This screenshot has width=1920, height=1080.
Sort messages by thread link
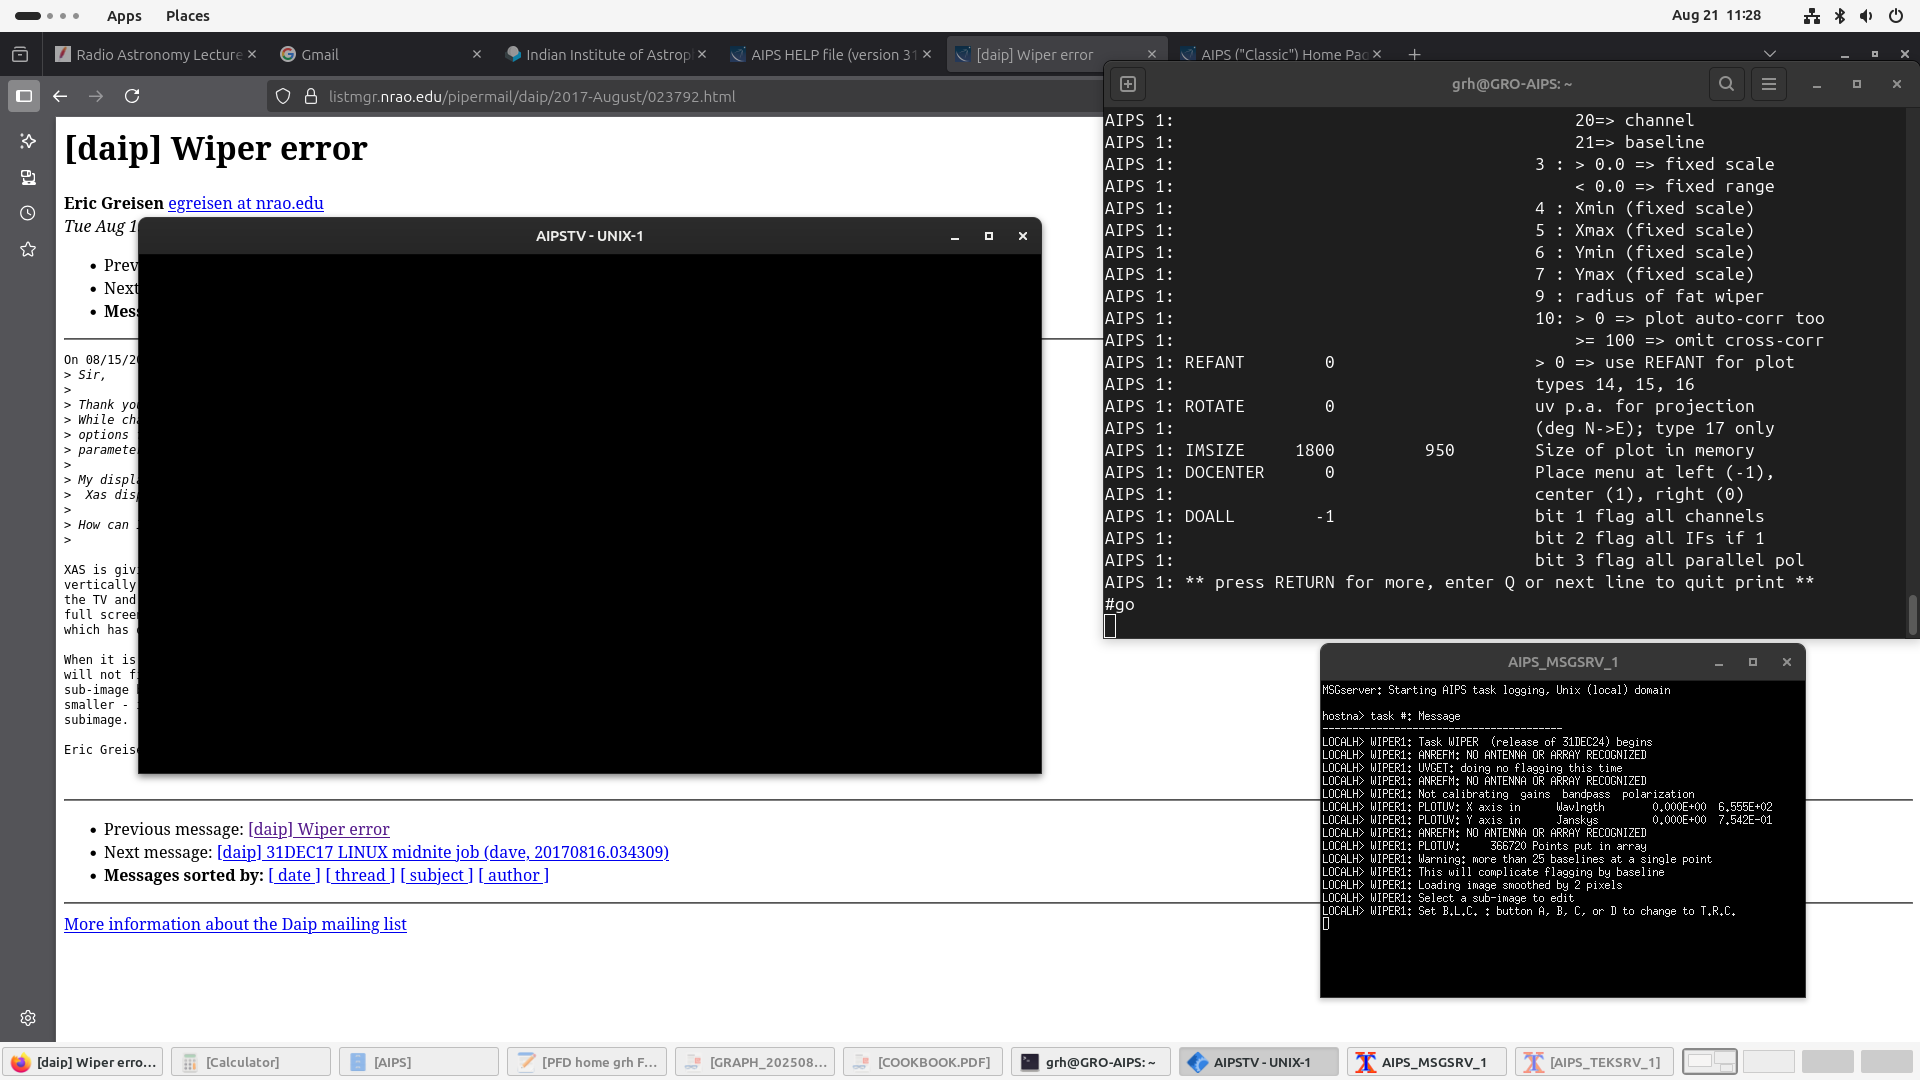tap(360, 875)
